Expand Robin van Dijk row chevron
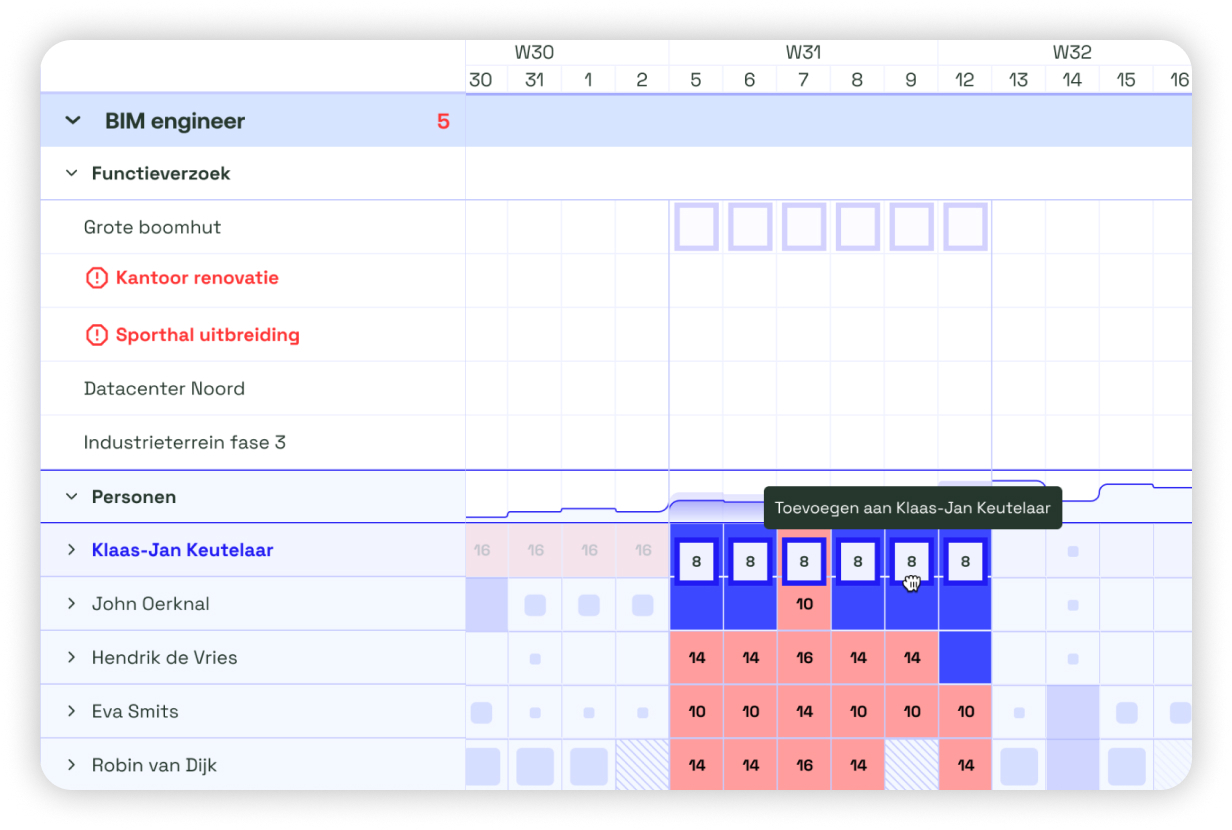1232x830 pixels. (71, 765)
